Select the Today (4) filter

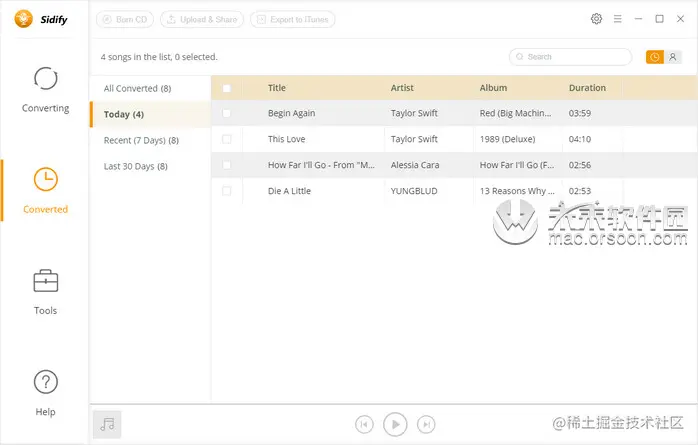click(150, 114)
